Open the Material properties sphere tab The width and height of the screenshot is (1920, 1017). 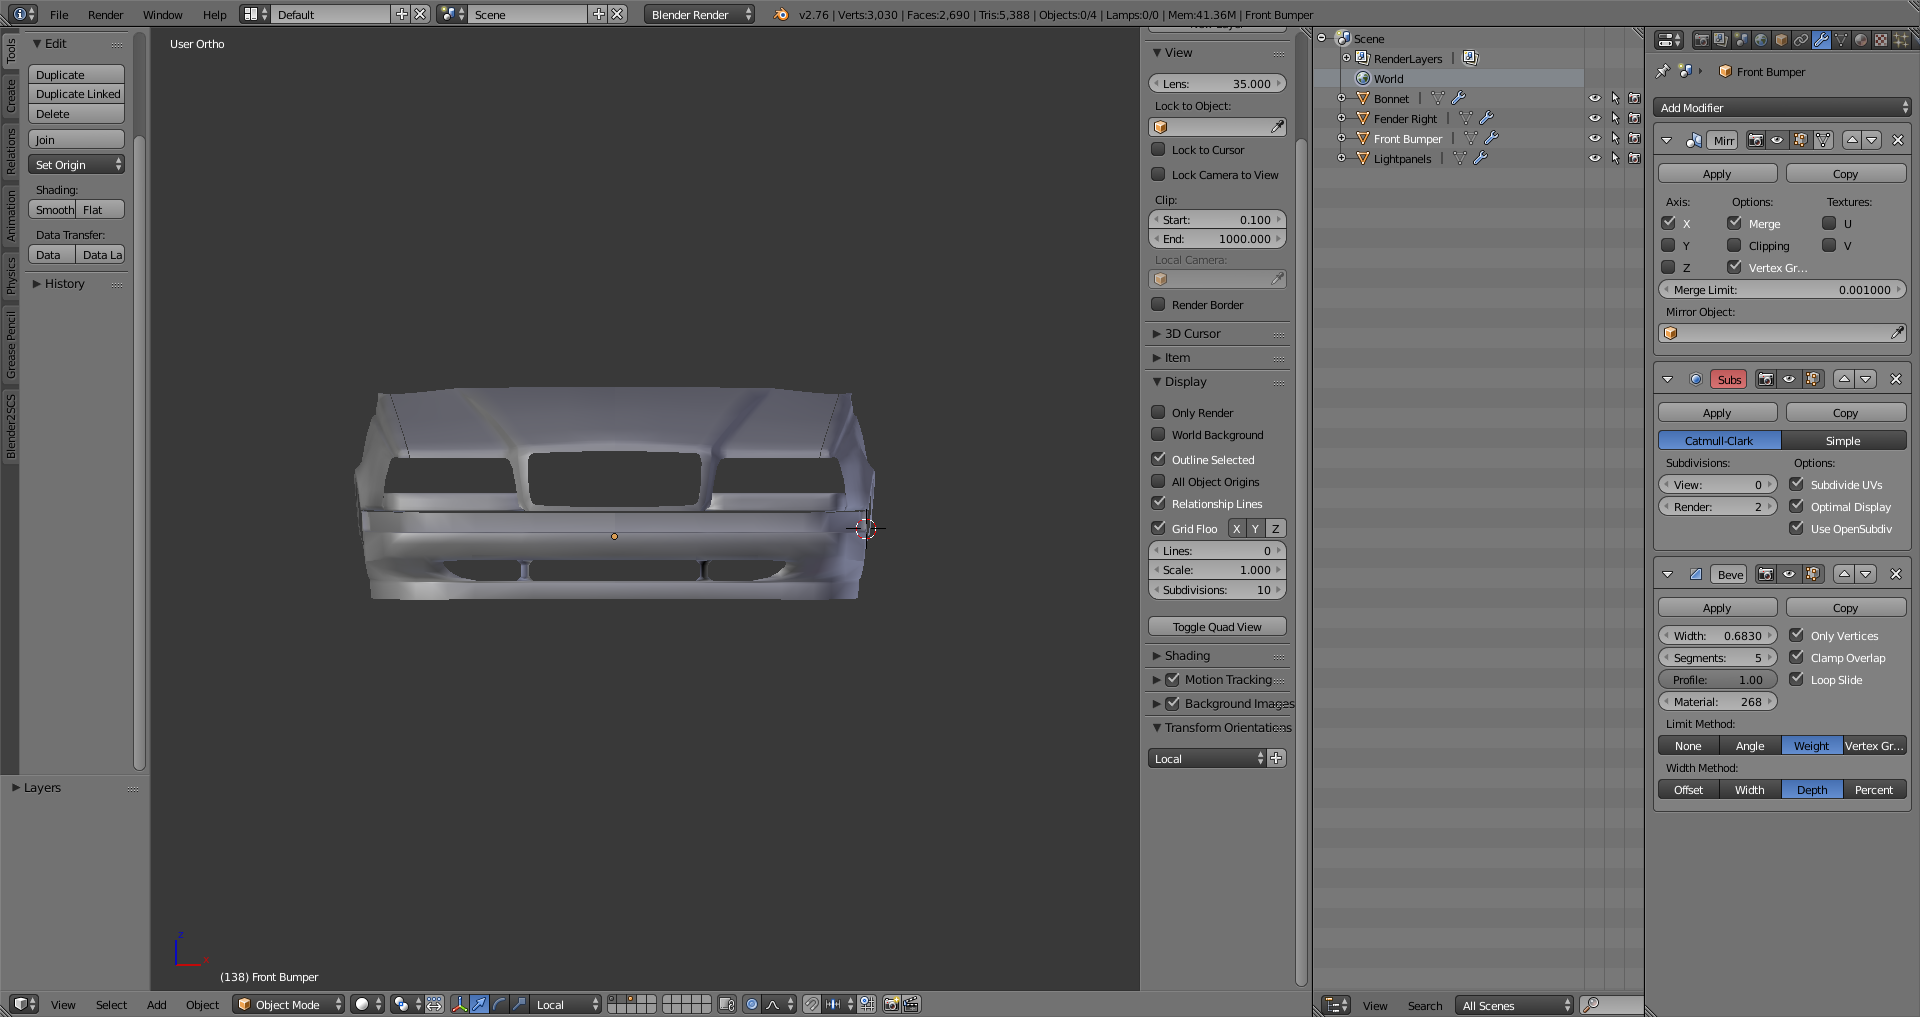point(1861,40)
